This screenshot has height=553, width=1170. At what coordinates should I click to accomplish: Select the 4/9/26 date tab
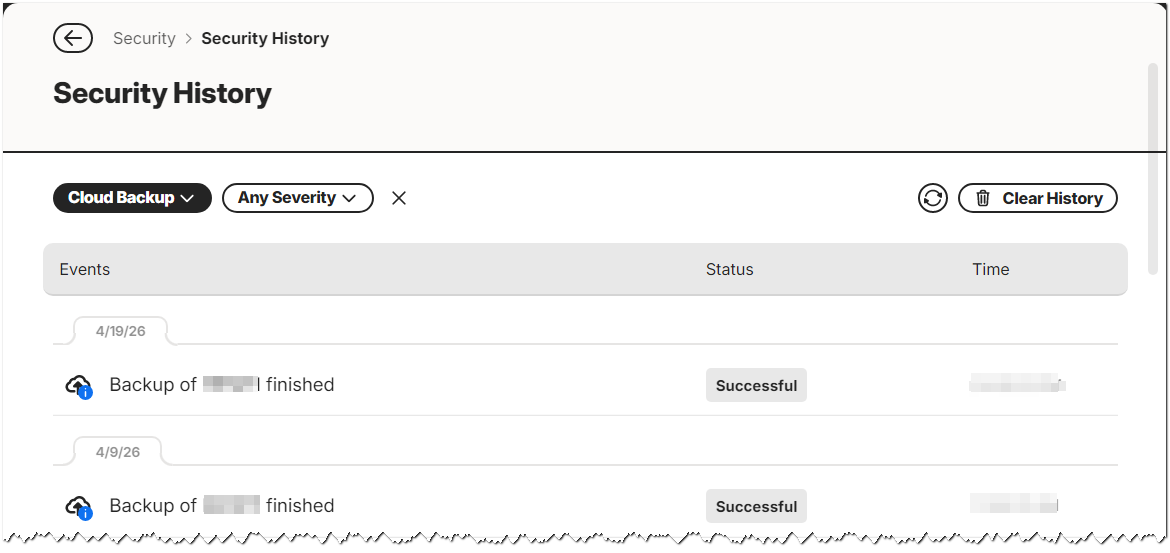click(117, 452)
